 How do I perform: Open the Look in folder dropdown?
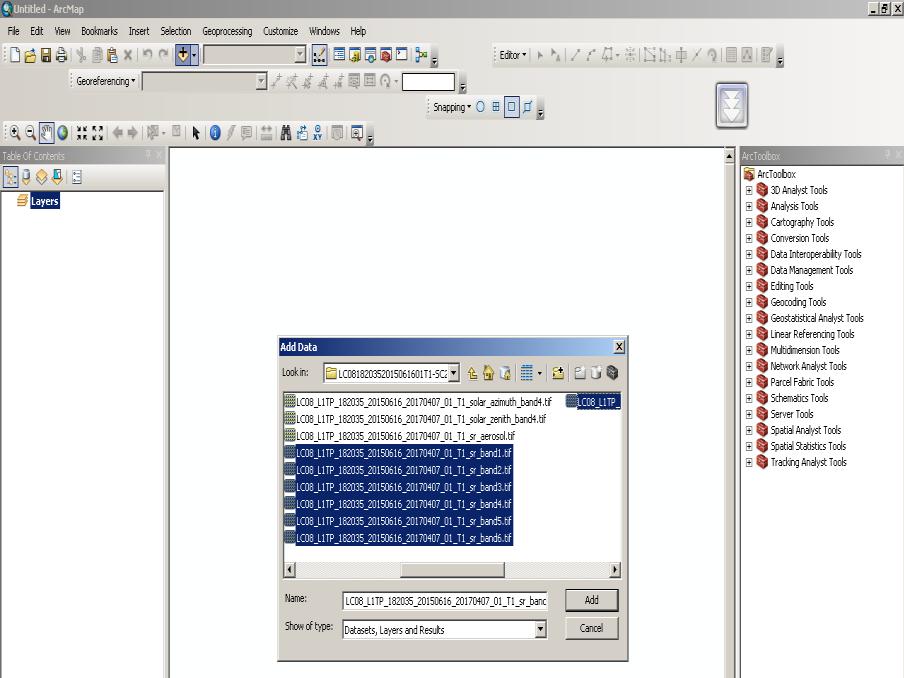point(454,373)
